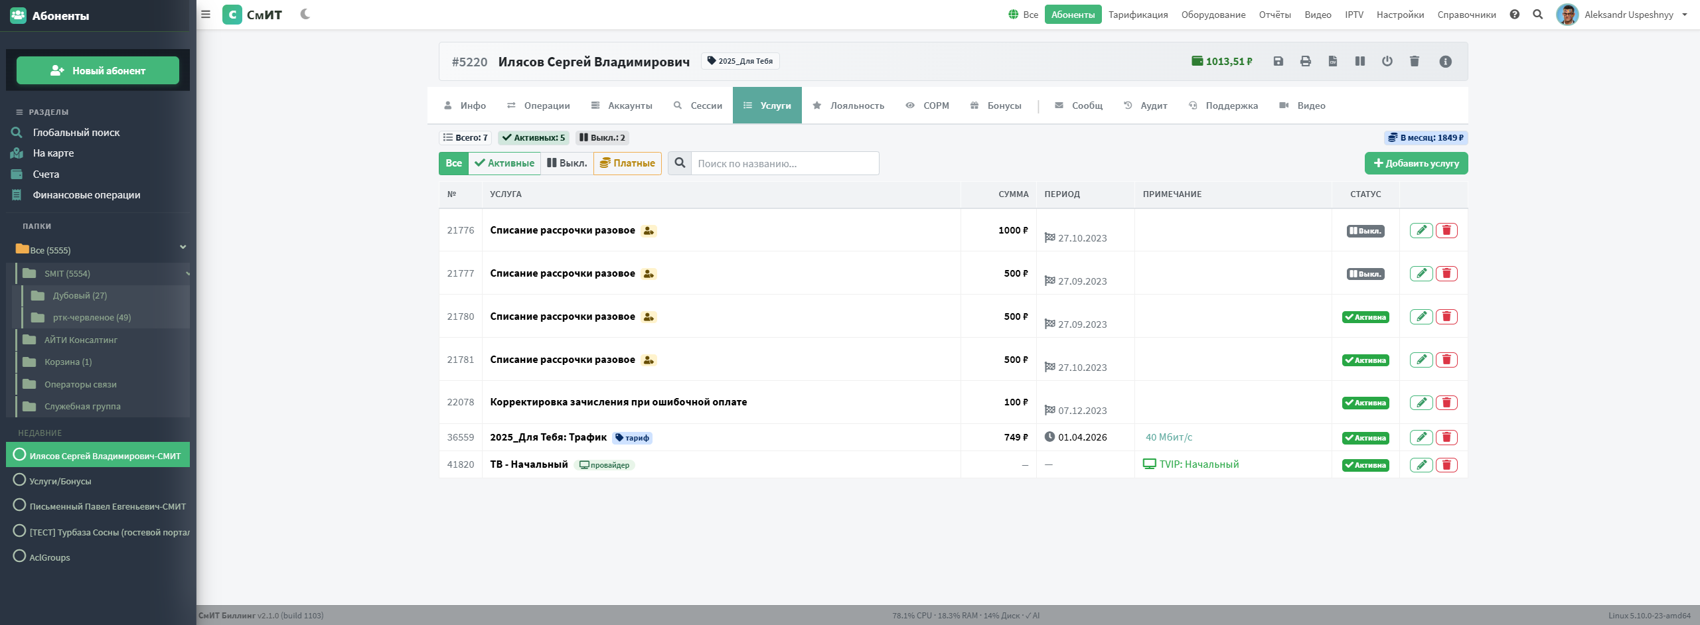The image size is (1700, 625).
Task: Print the subscriber card via printer icon
Action: (1305, 61)
